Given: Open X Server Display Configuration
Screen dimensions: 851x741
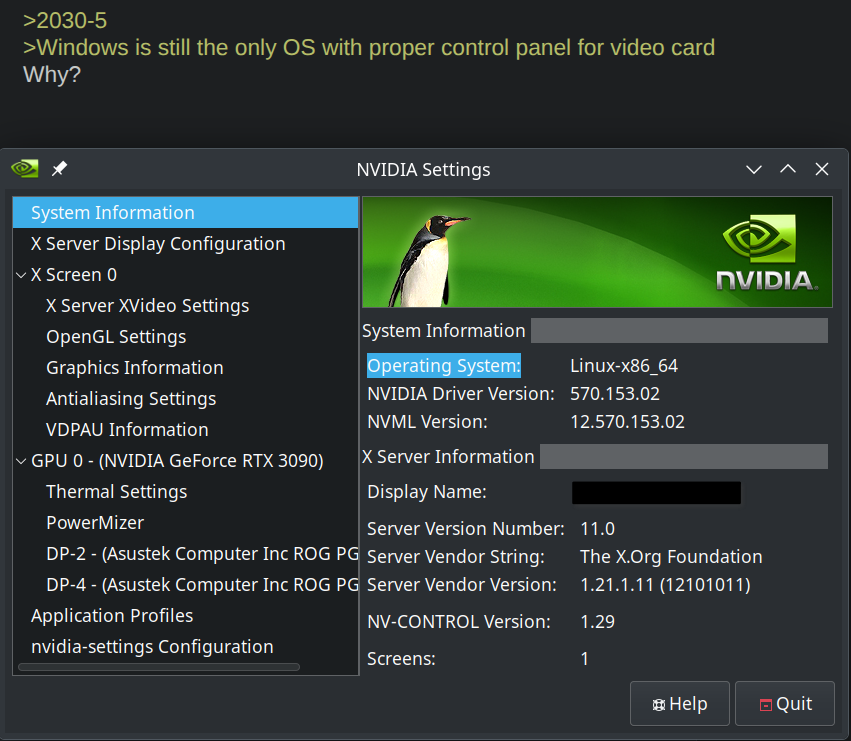Looking at the screenshot, I should (x=158, y=244).
